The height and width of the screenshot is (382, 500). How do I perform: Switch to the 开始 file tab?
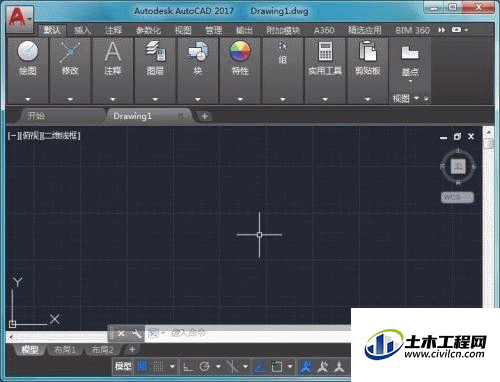(36, 116)
